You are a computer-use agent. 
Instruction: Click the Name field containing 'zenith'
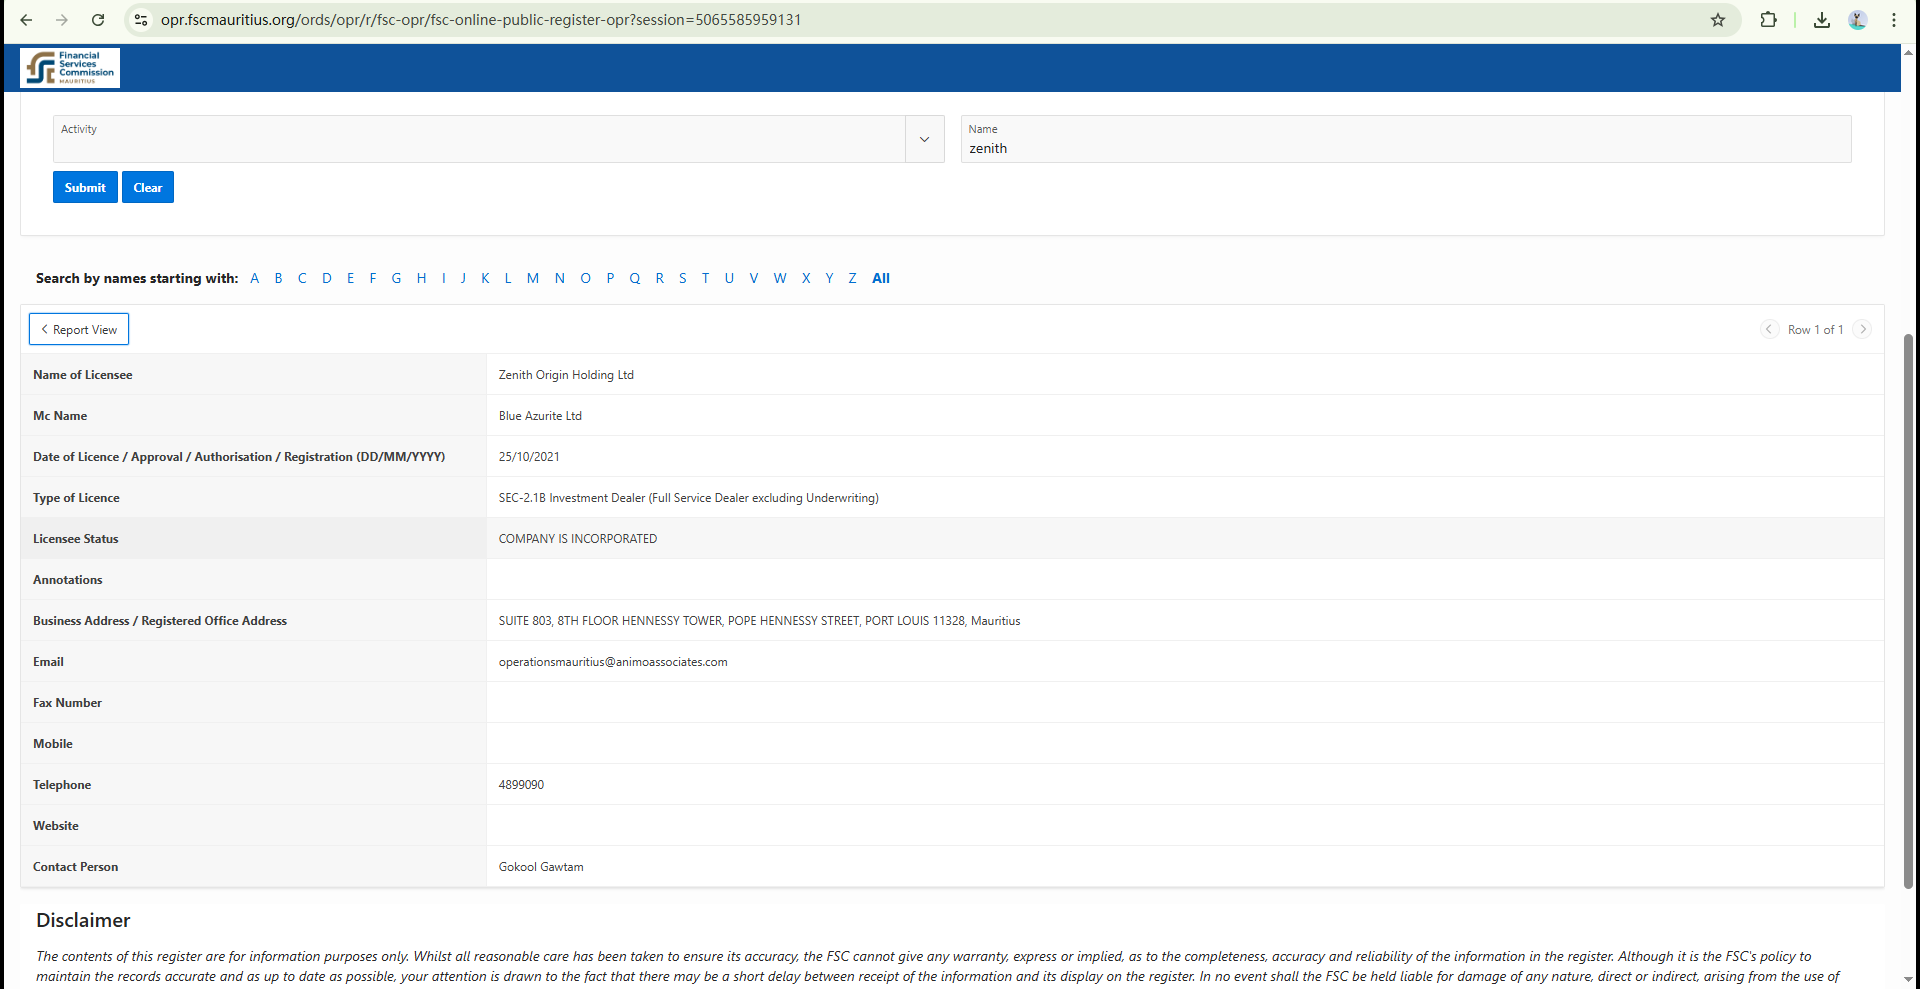click(1405, 148)
